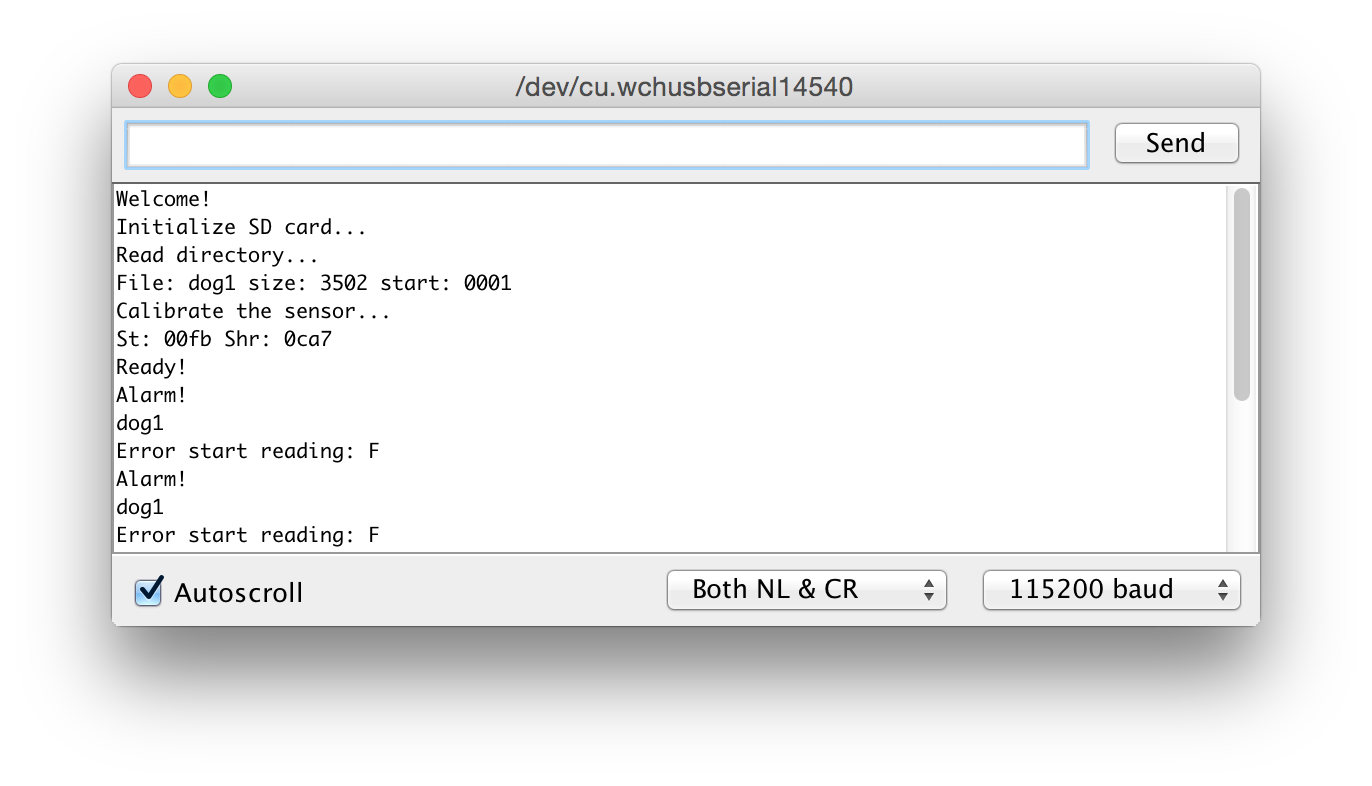The width and height of the screenshot is (1372, 786).
Task: Click the line ending dropdown arrows
Action: click(x=929, y=589)
